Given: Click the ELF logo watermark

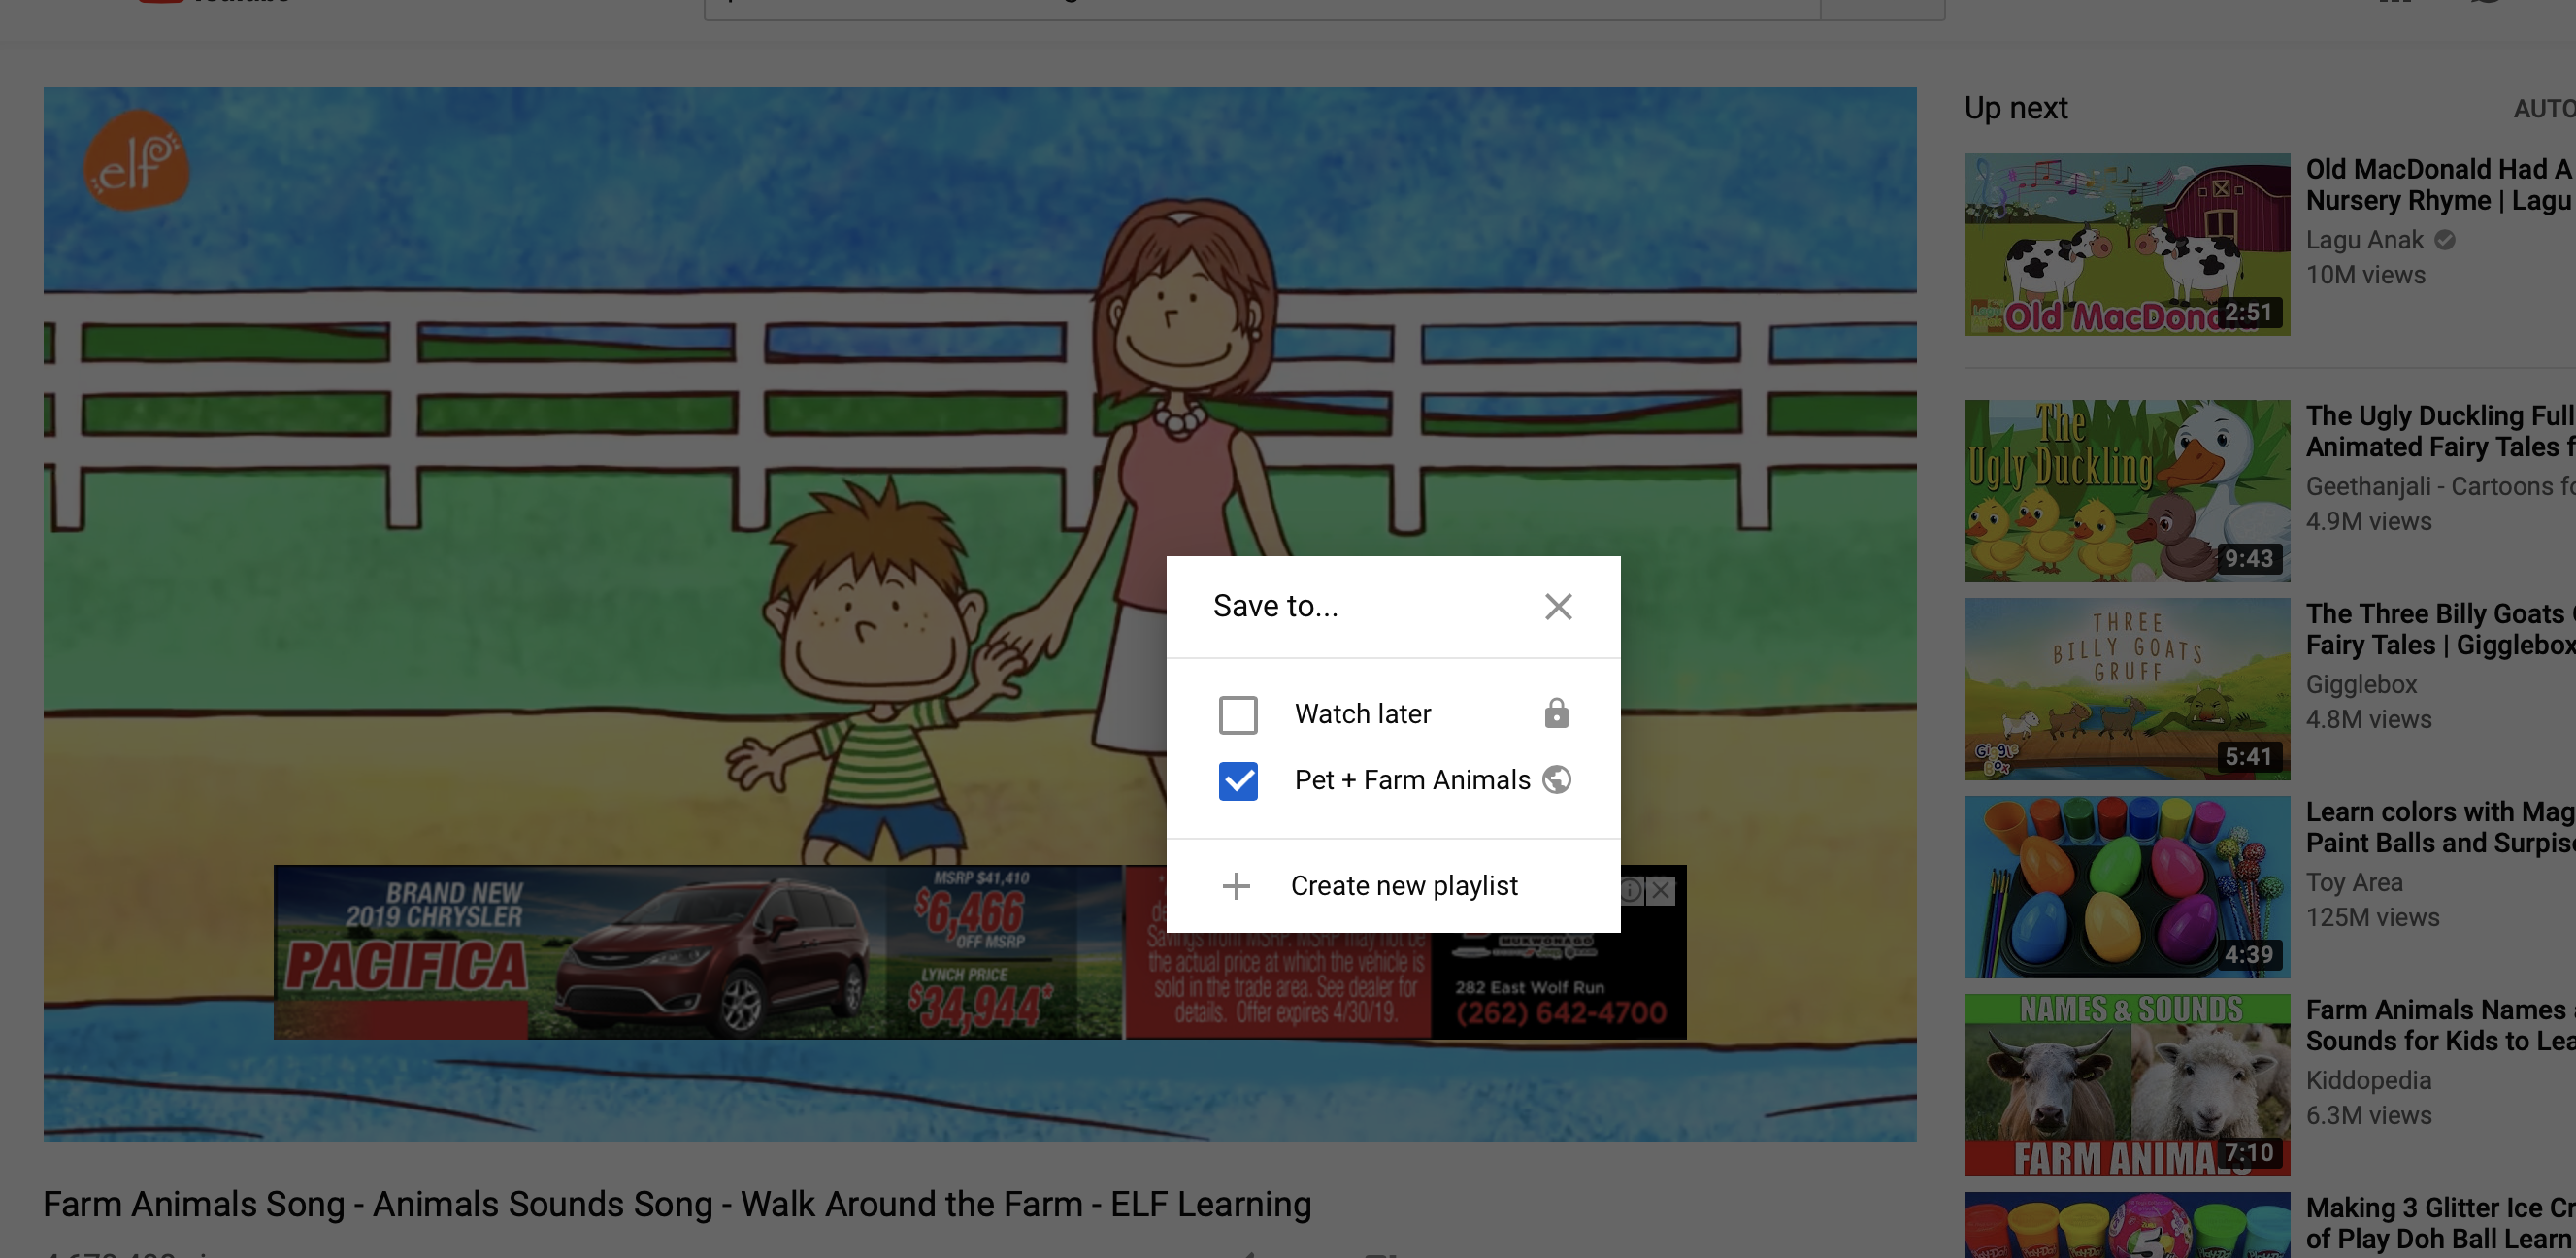Looking at the screenshot, I should (136, 160).
